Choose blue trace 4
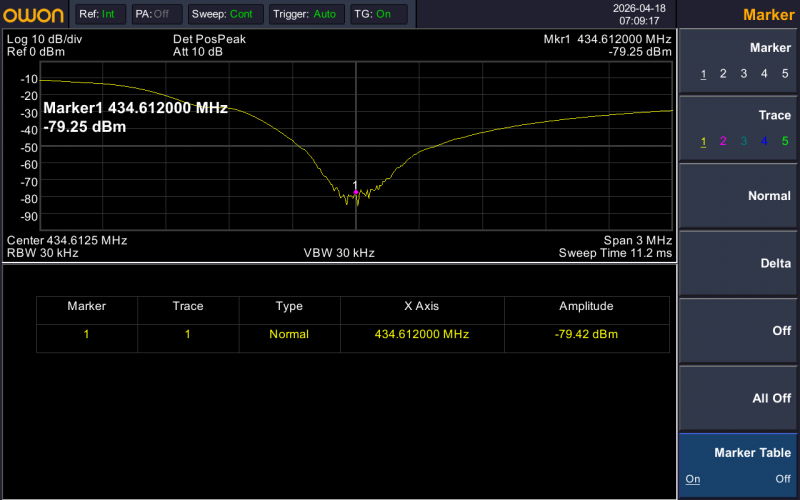This screenshot has width=800, height=500. (x=764, y=141)
